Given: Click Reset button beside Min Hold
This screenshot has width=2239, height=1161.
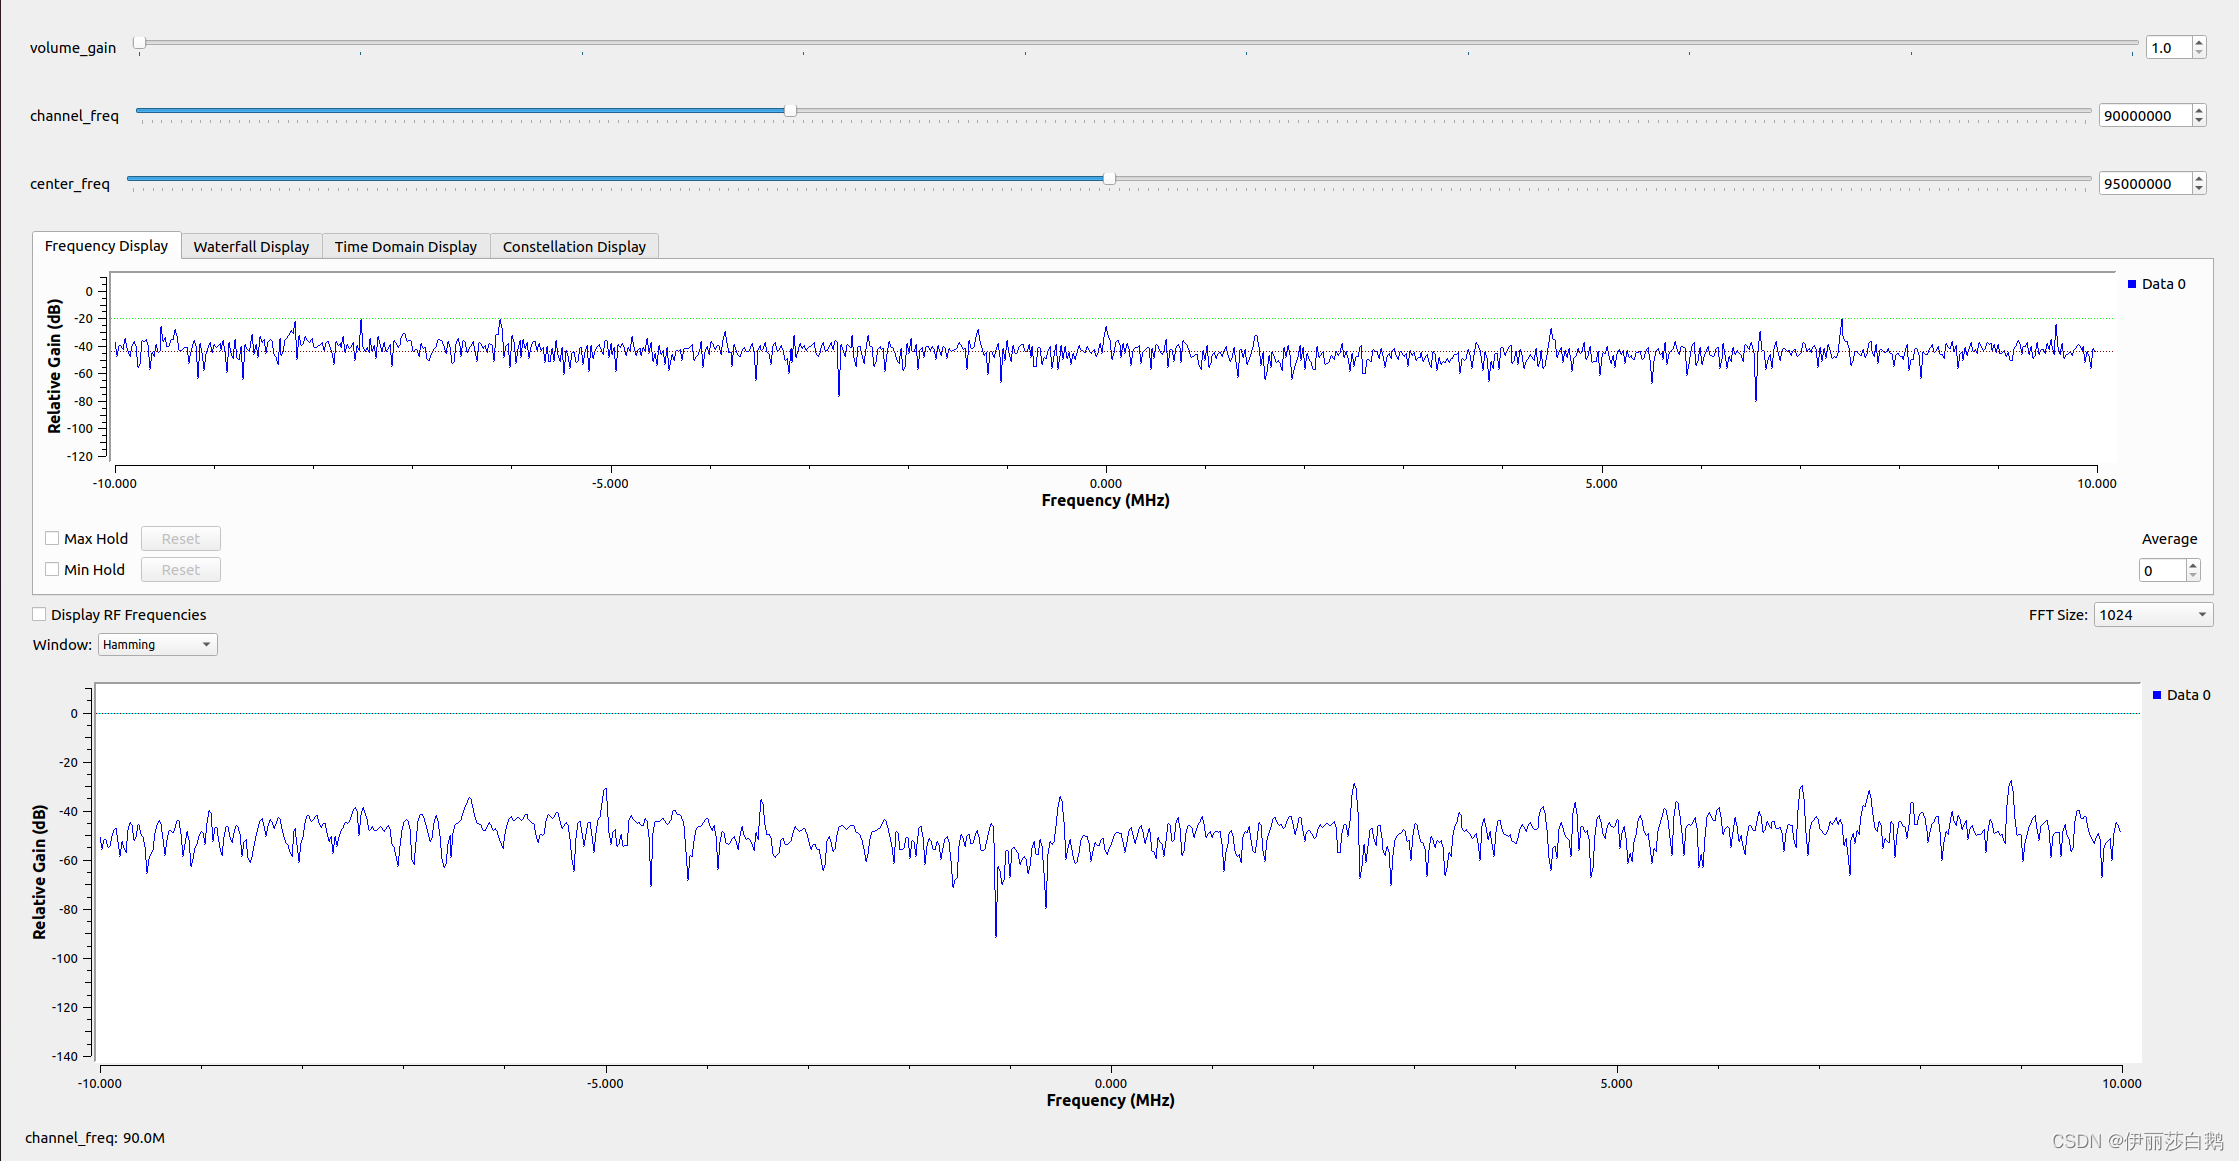Looking at the screenshot, I should [180, 570].
